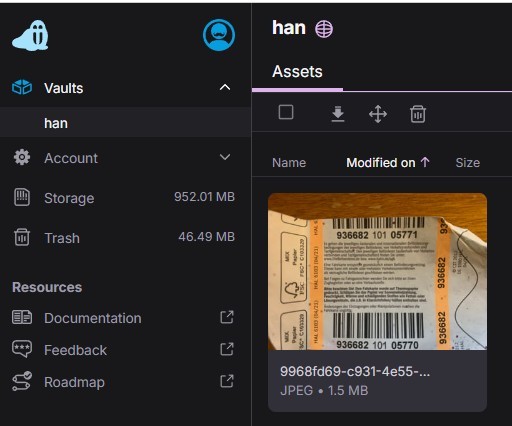
Task: Open the Storage page
Action: pyautogui.click(x=69, y=198)
